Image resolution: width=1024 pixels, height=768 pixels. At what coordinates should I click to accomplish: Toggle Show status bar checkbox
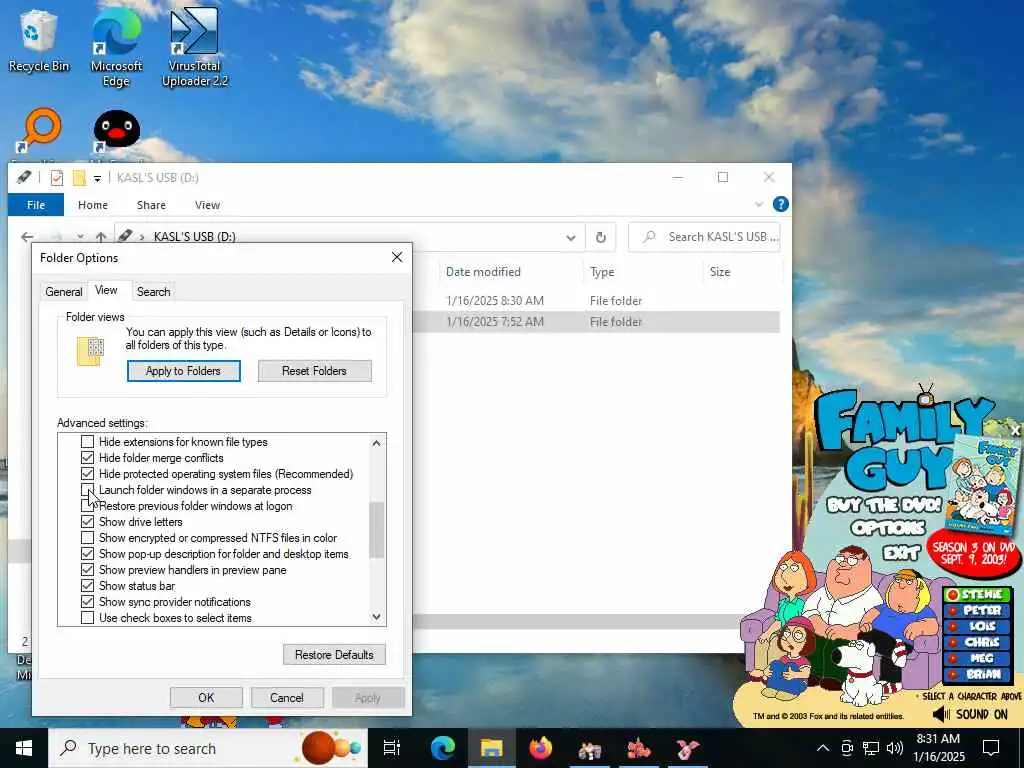pos(87,586)
